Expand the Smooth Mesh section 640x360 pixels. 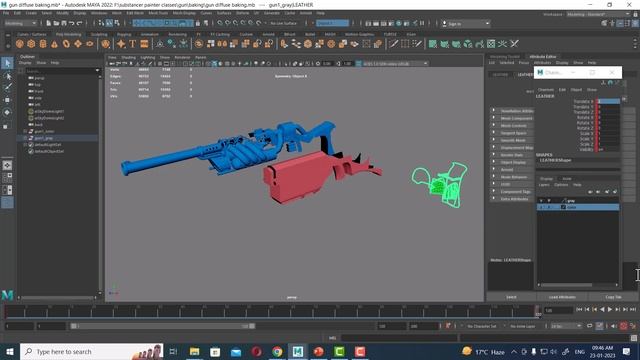click(x=493, y=140)
